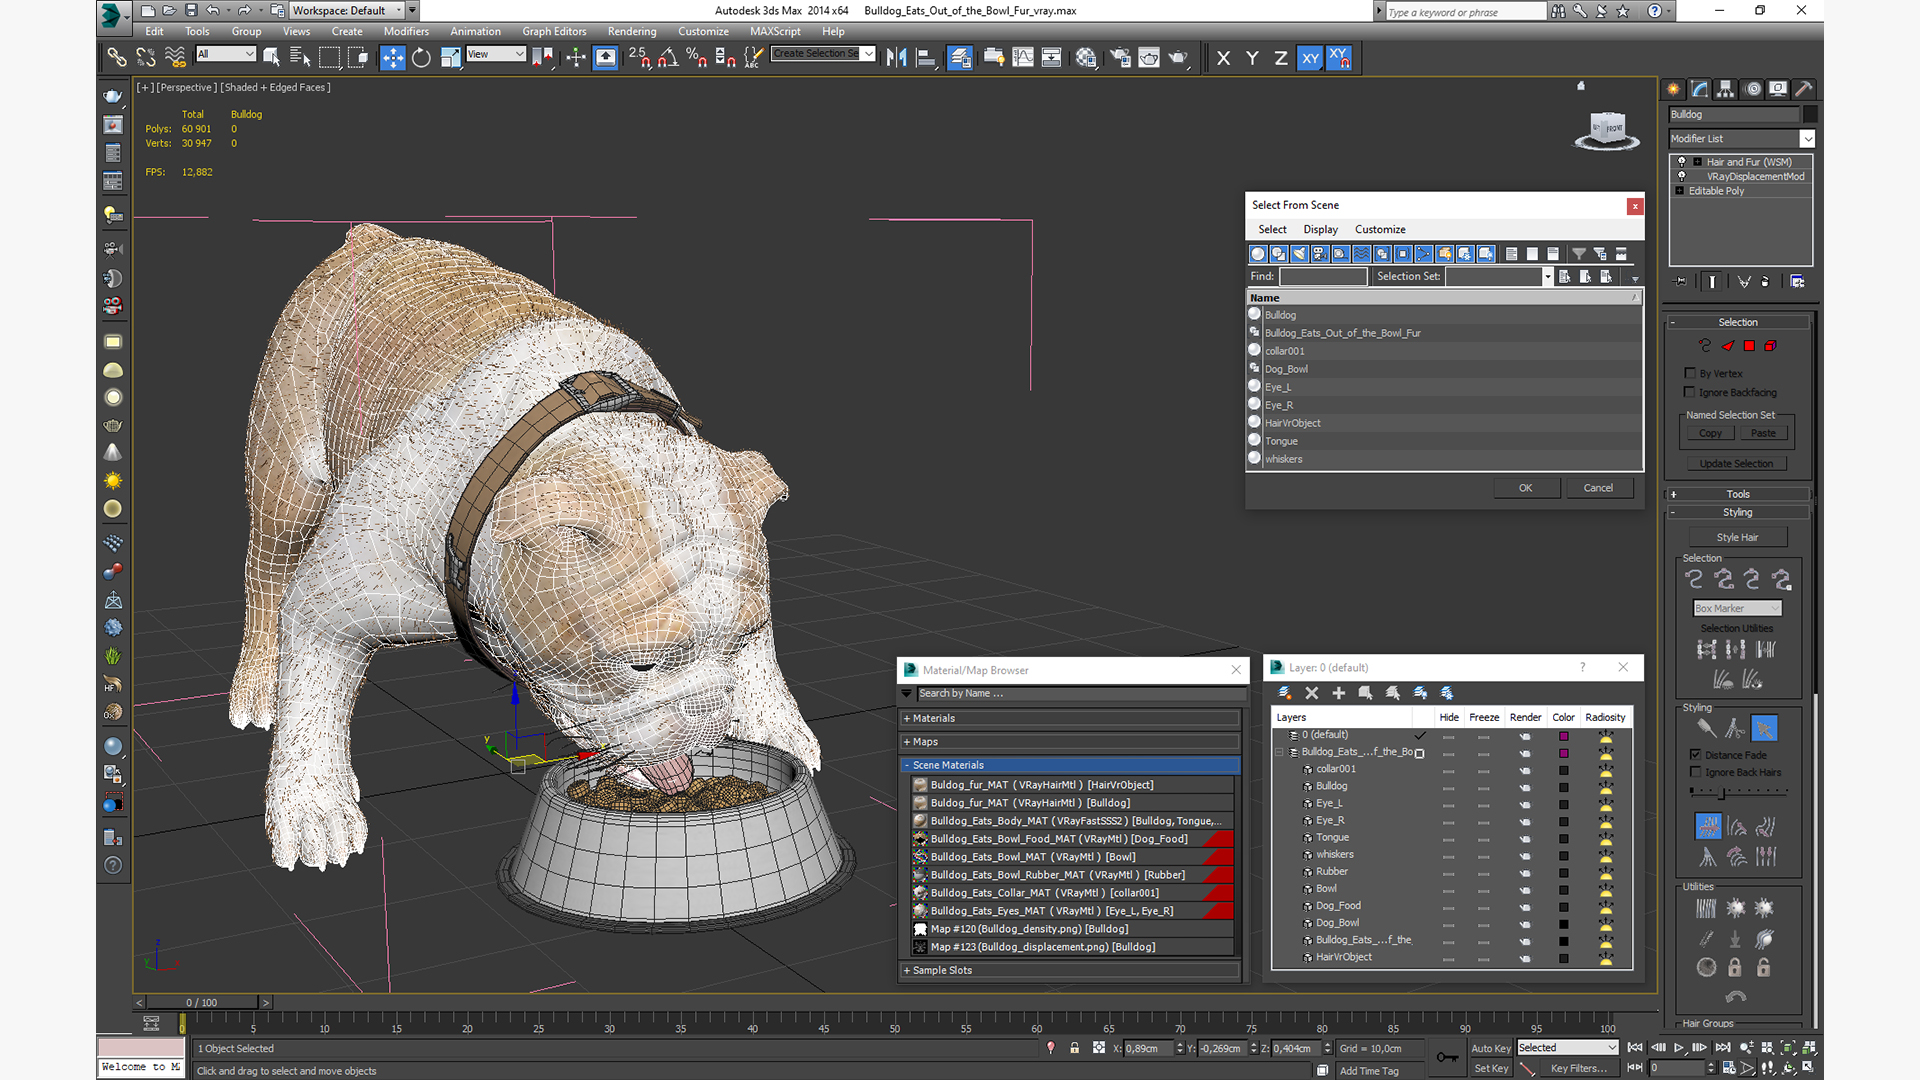
Task: Toggle Hide for the Tongue layer row
Action: tap(1448, 839)
